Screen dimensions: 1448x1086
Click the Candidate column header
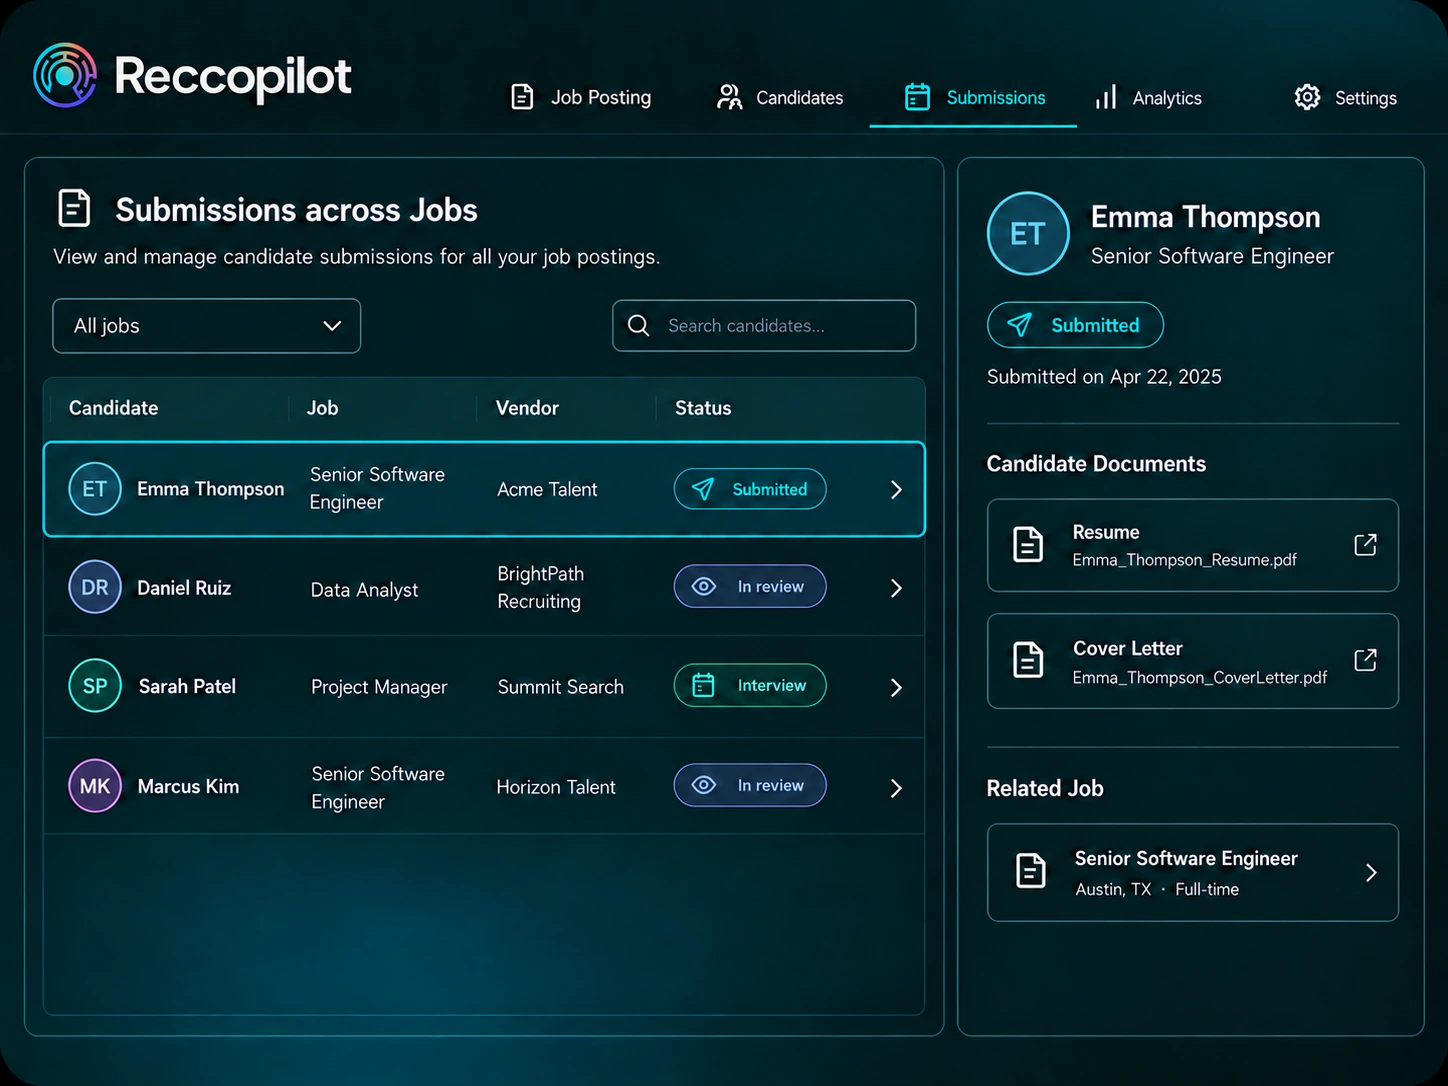point(113,408)
